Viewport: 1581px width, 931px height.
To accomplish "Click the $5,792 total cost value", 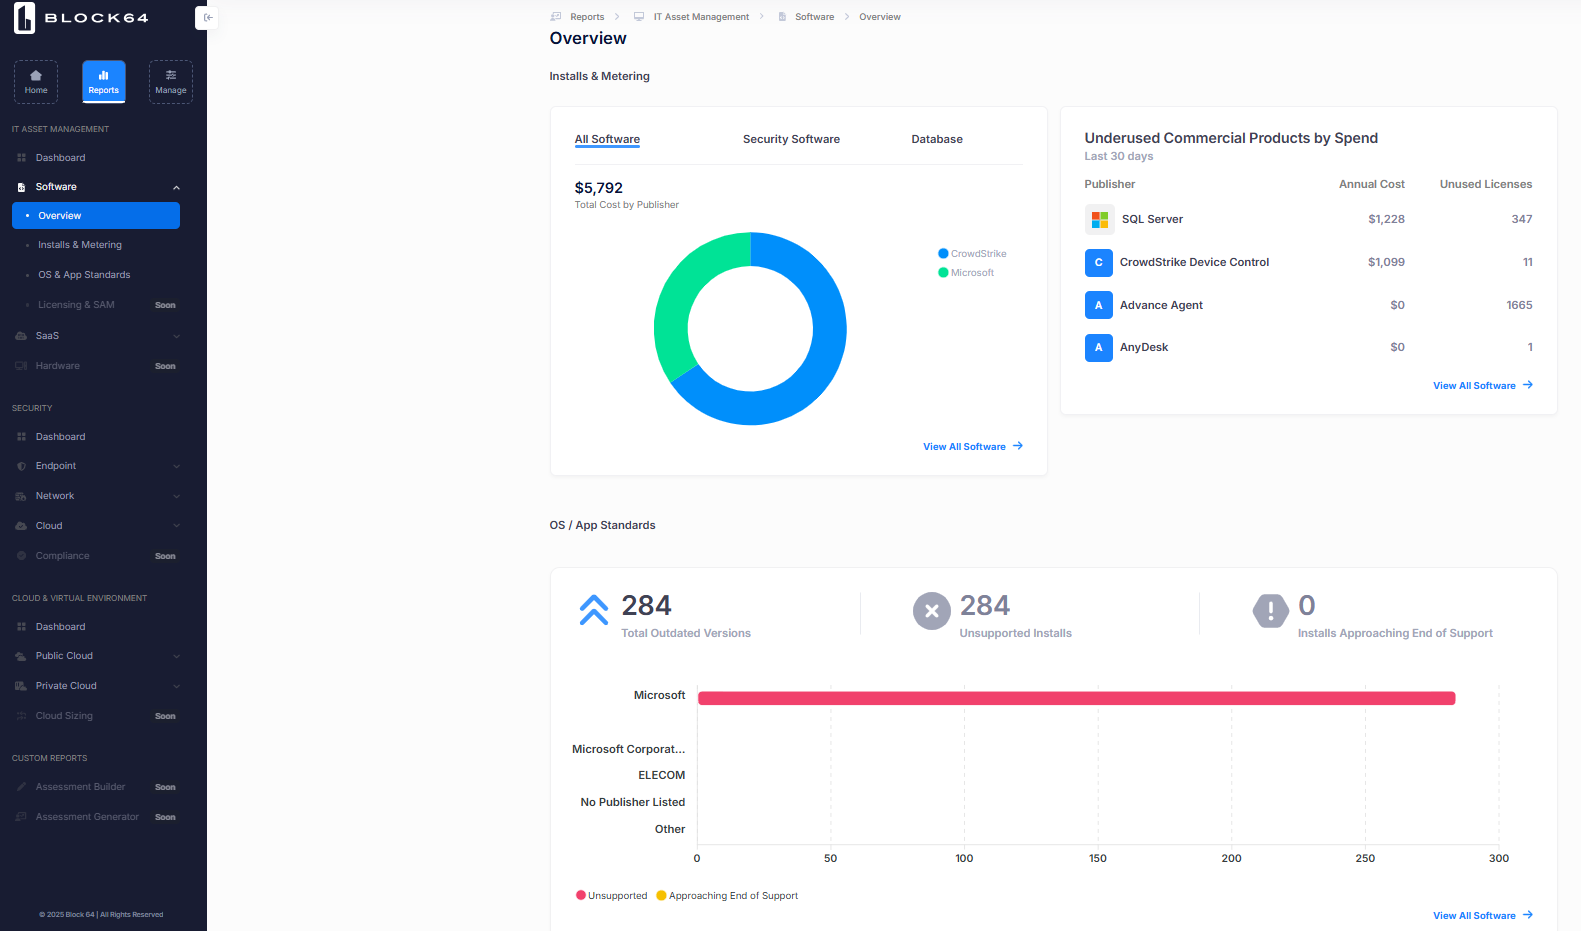I will coord(599,188).
